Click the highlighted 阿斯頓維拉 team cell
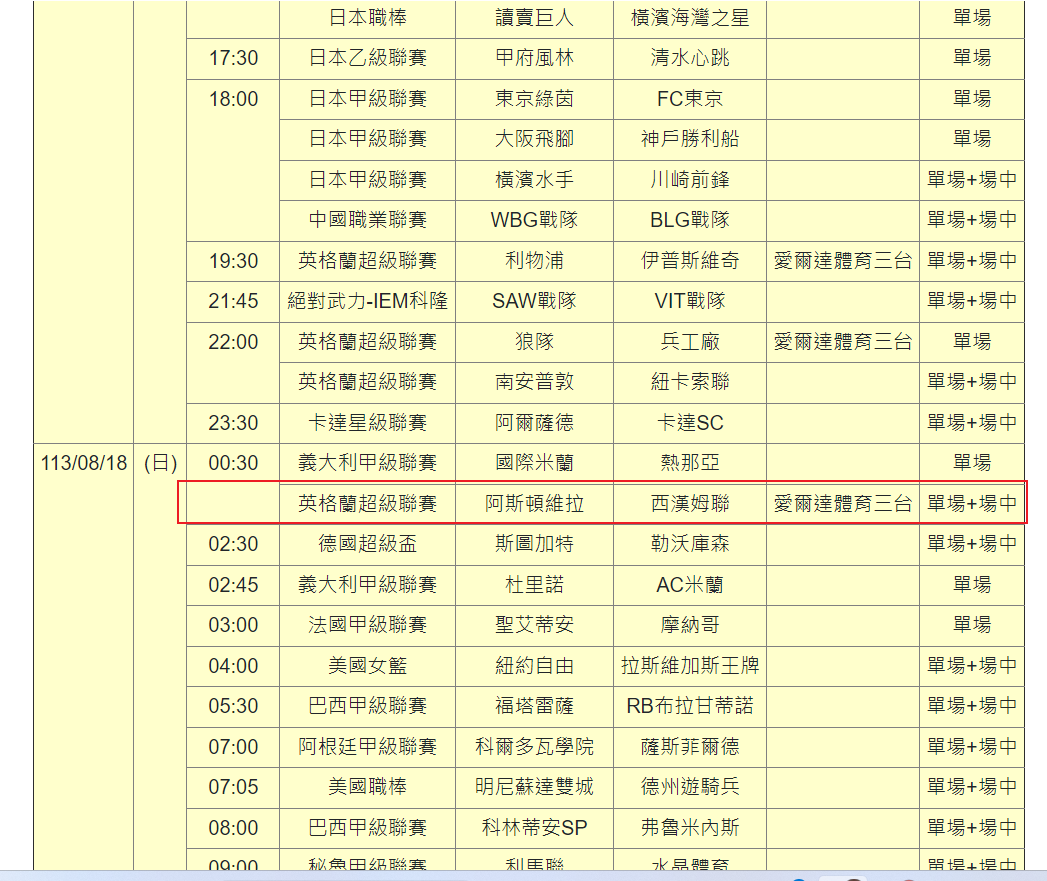 pos(534,503)
